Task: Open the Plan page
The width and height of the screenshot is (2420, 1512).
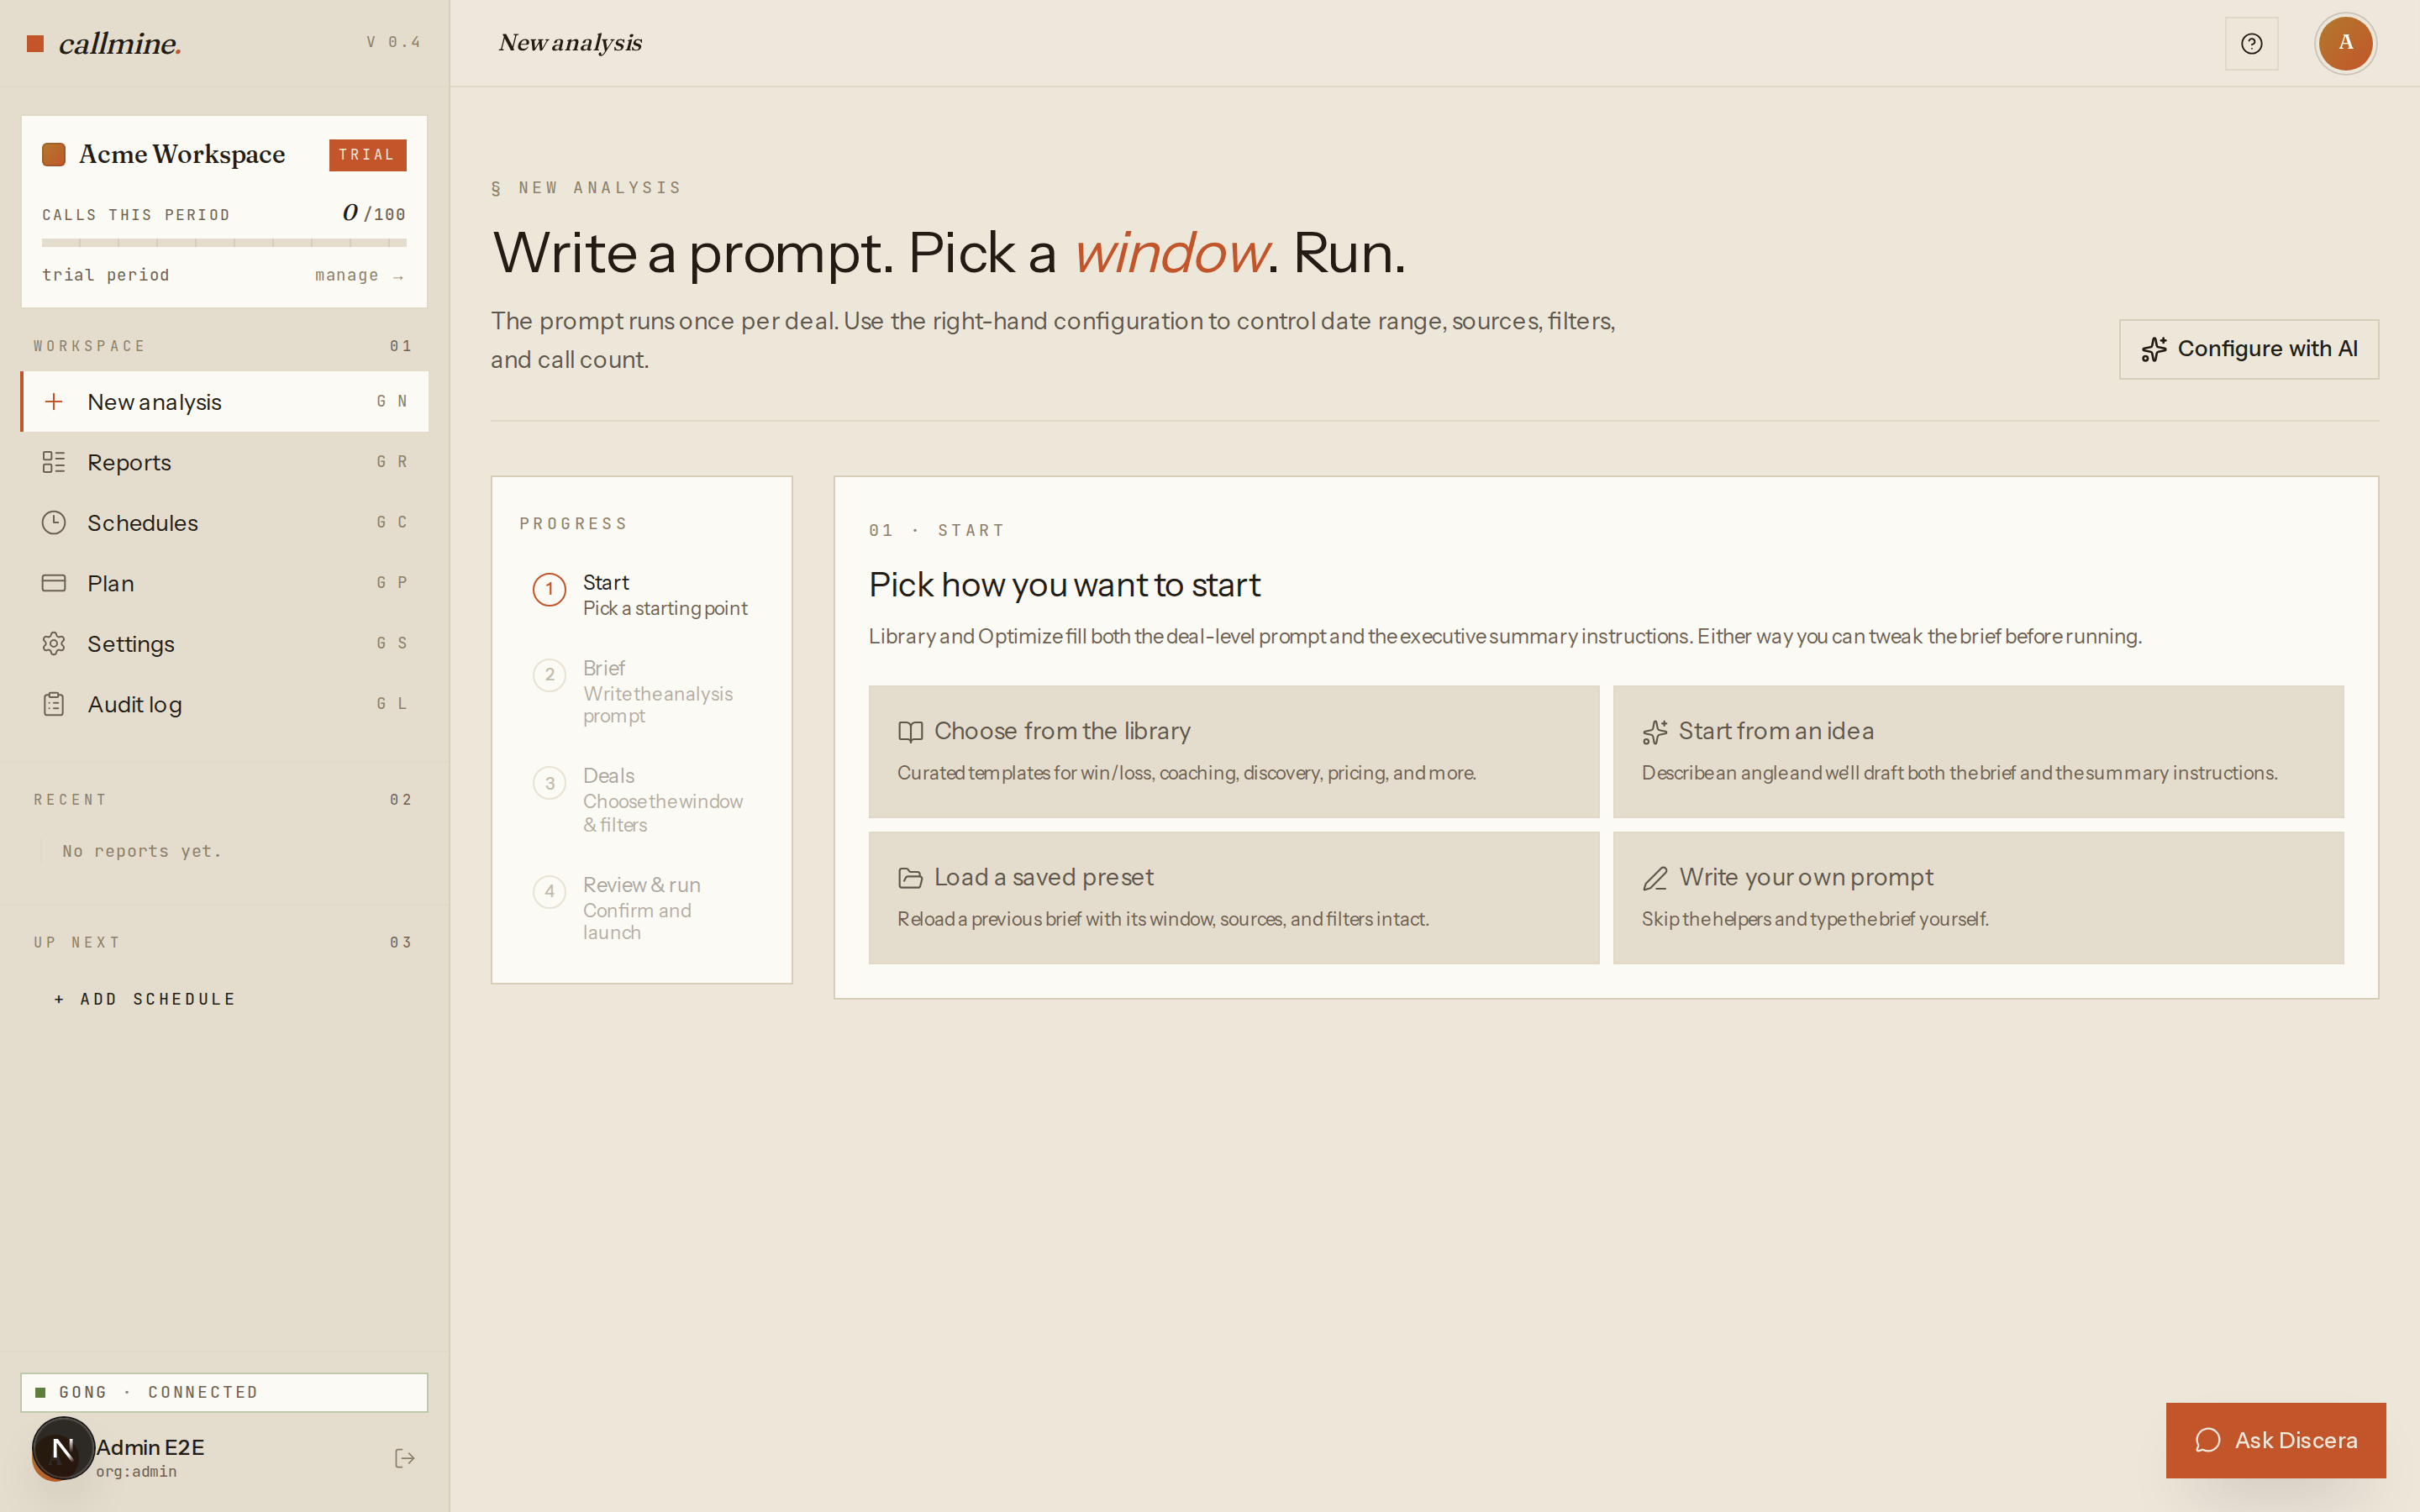Action: pyautogui.click(x=224, y=583)
